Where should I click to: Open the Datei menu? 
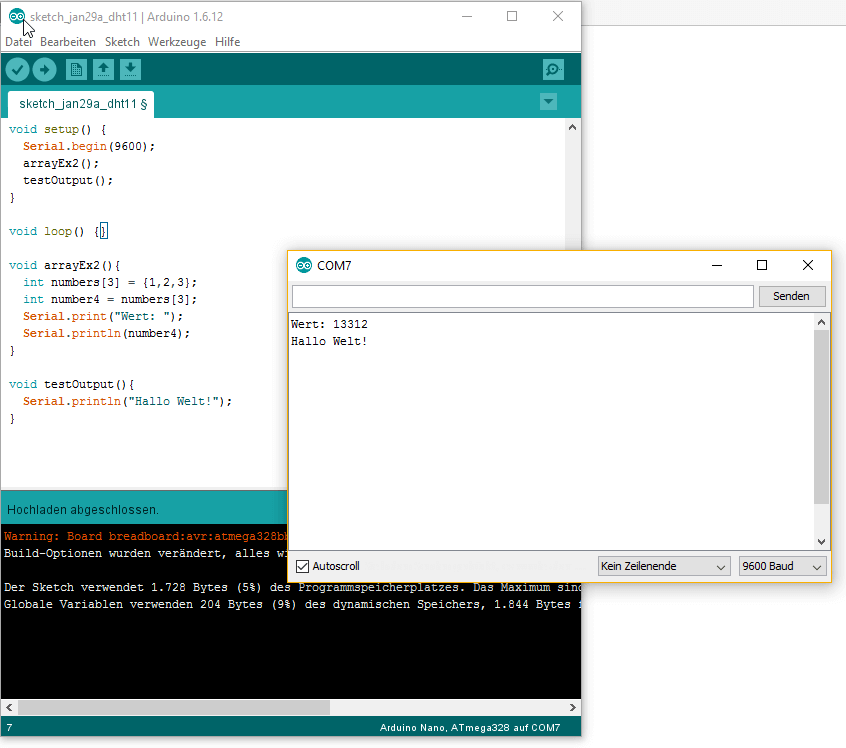(x=18, y=42)
